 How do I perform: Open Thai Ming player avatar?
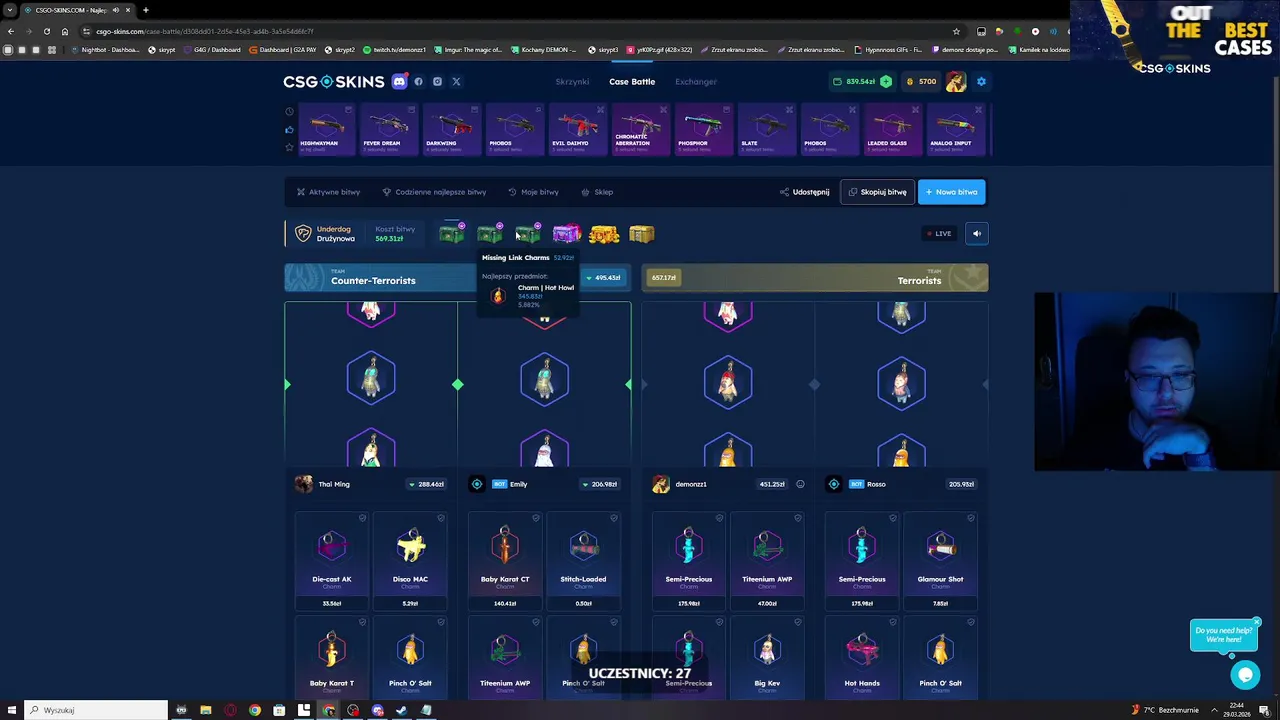304,484
